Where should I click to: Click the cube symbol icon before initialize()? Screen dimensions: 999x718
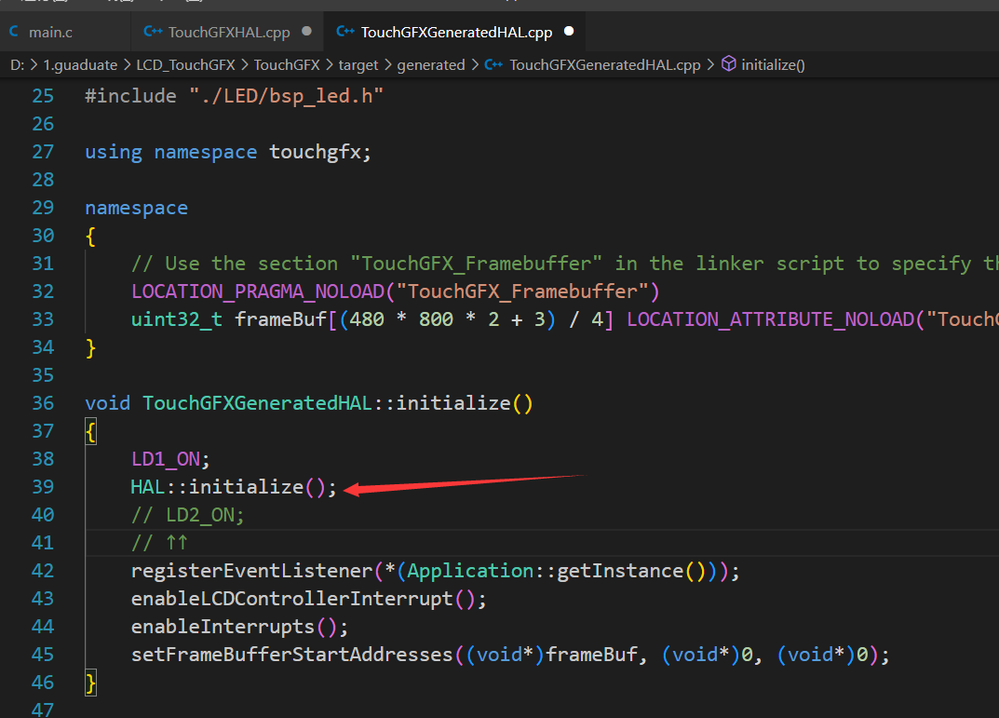point(729,64)
